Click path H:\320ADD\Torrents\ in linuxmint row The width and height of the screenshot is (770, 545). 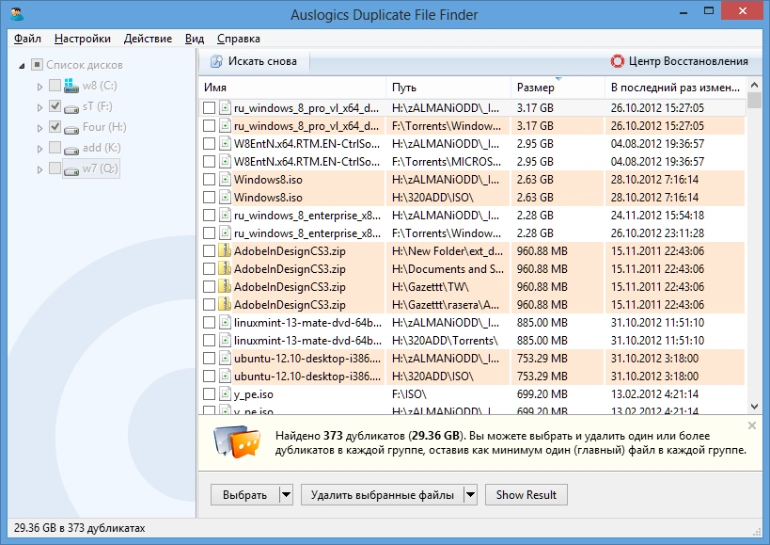(444, 340)
